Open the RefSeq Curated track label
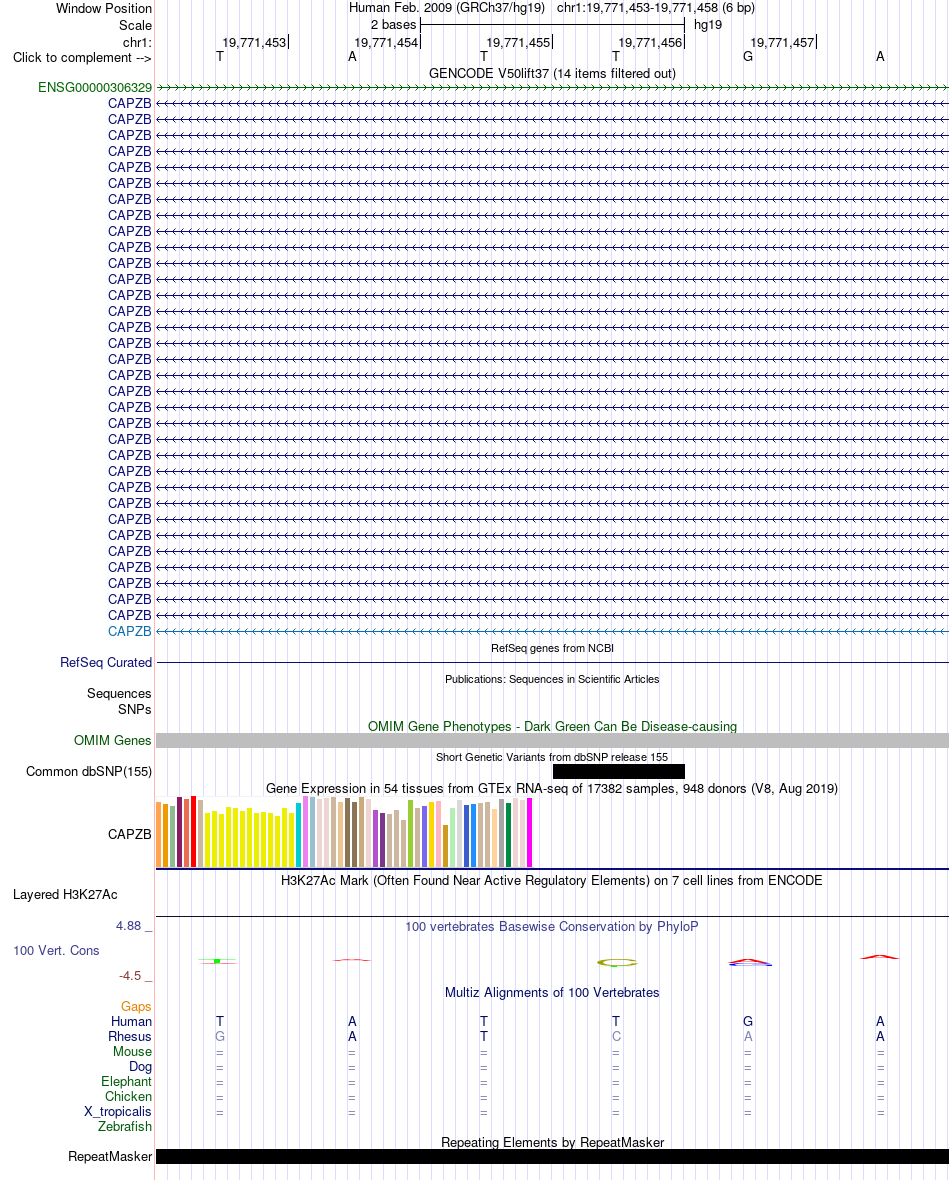The width and height of the screenshot is (950, 1180). [106, 662]
